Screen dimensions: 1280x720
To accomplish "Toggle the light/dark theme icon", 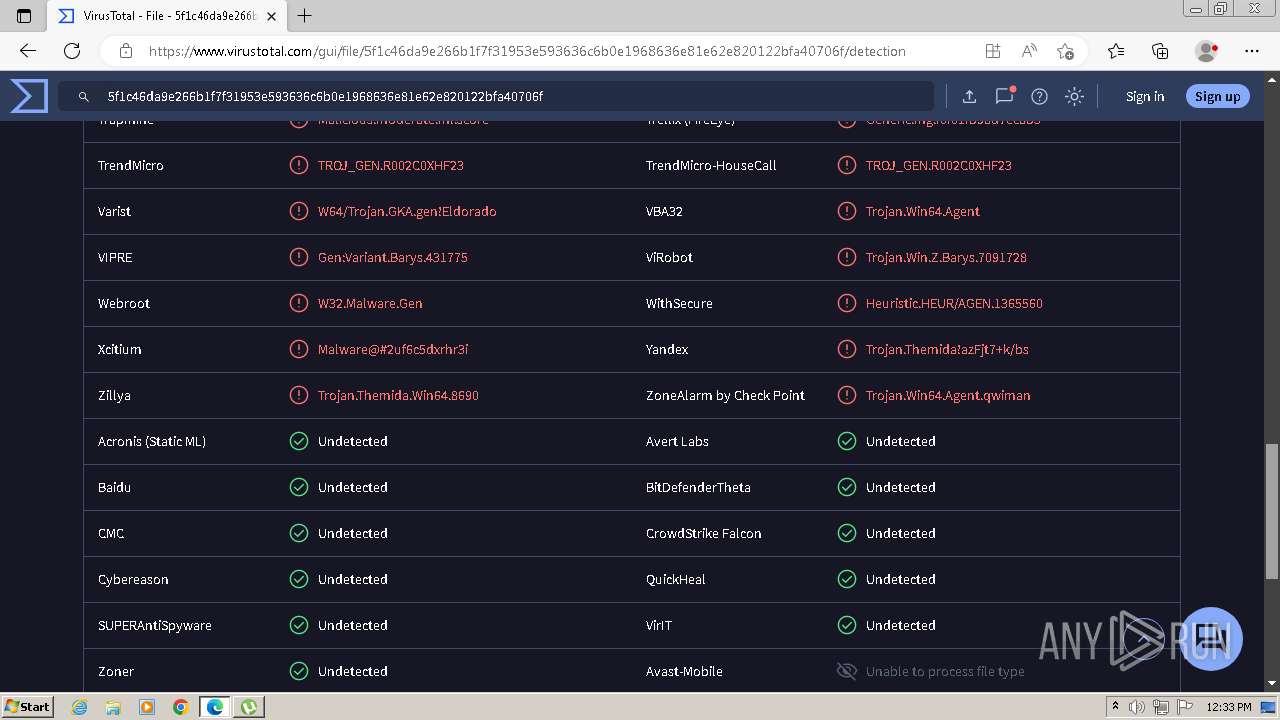I will coord(1074,97).
